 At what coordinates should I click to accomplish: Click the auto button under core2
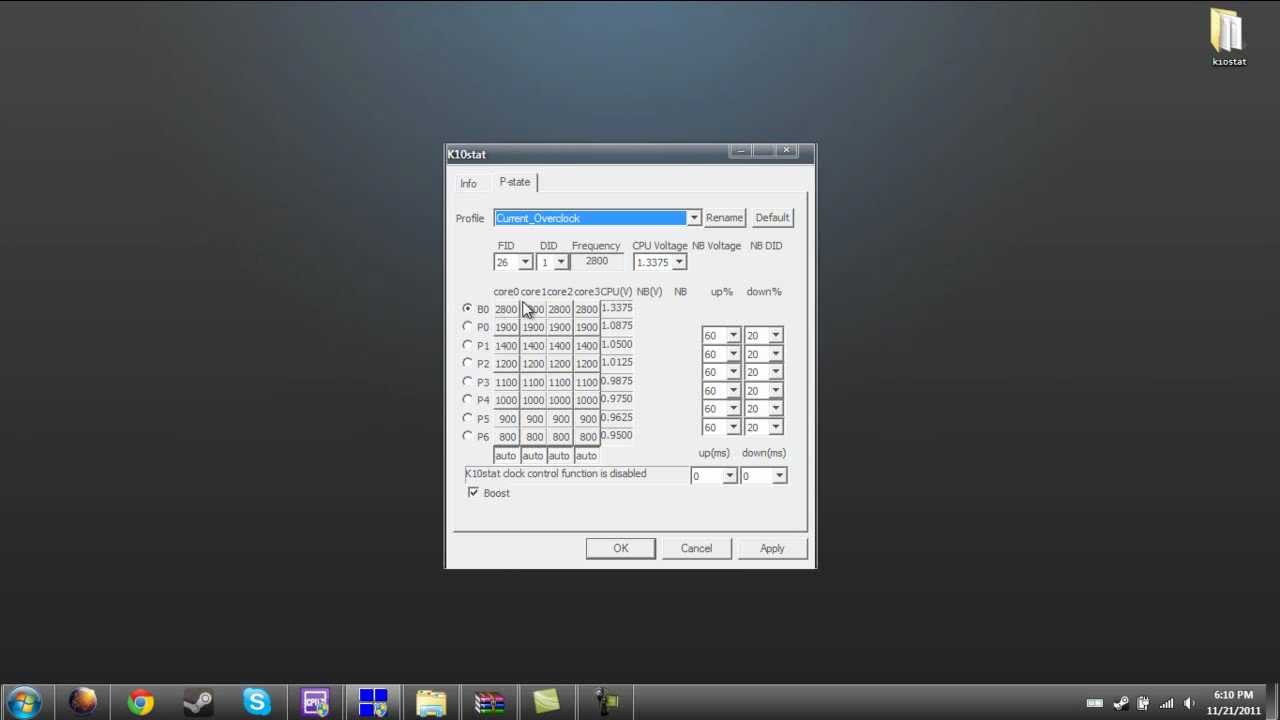tap(559, 455)
